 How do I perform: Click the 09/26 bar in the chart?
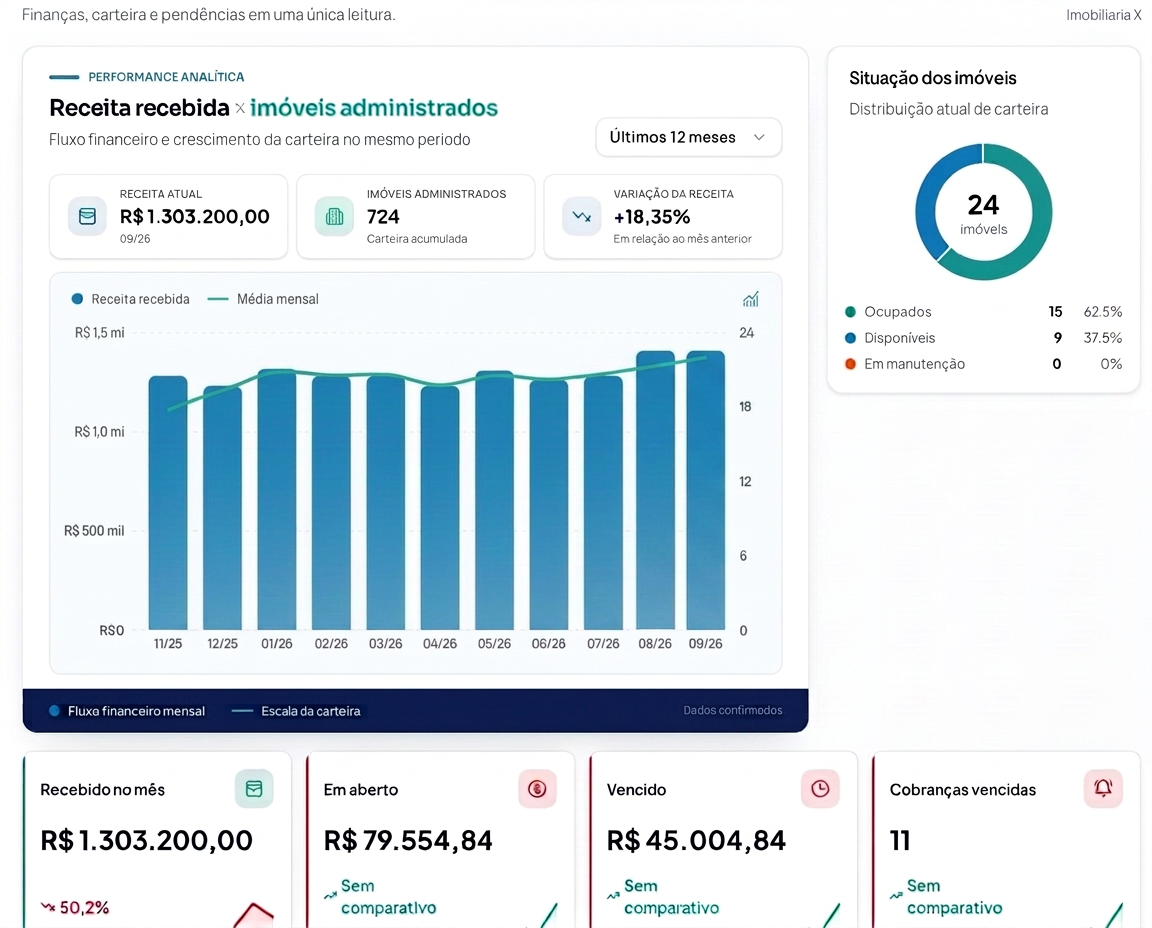(x=706, y=491)
